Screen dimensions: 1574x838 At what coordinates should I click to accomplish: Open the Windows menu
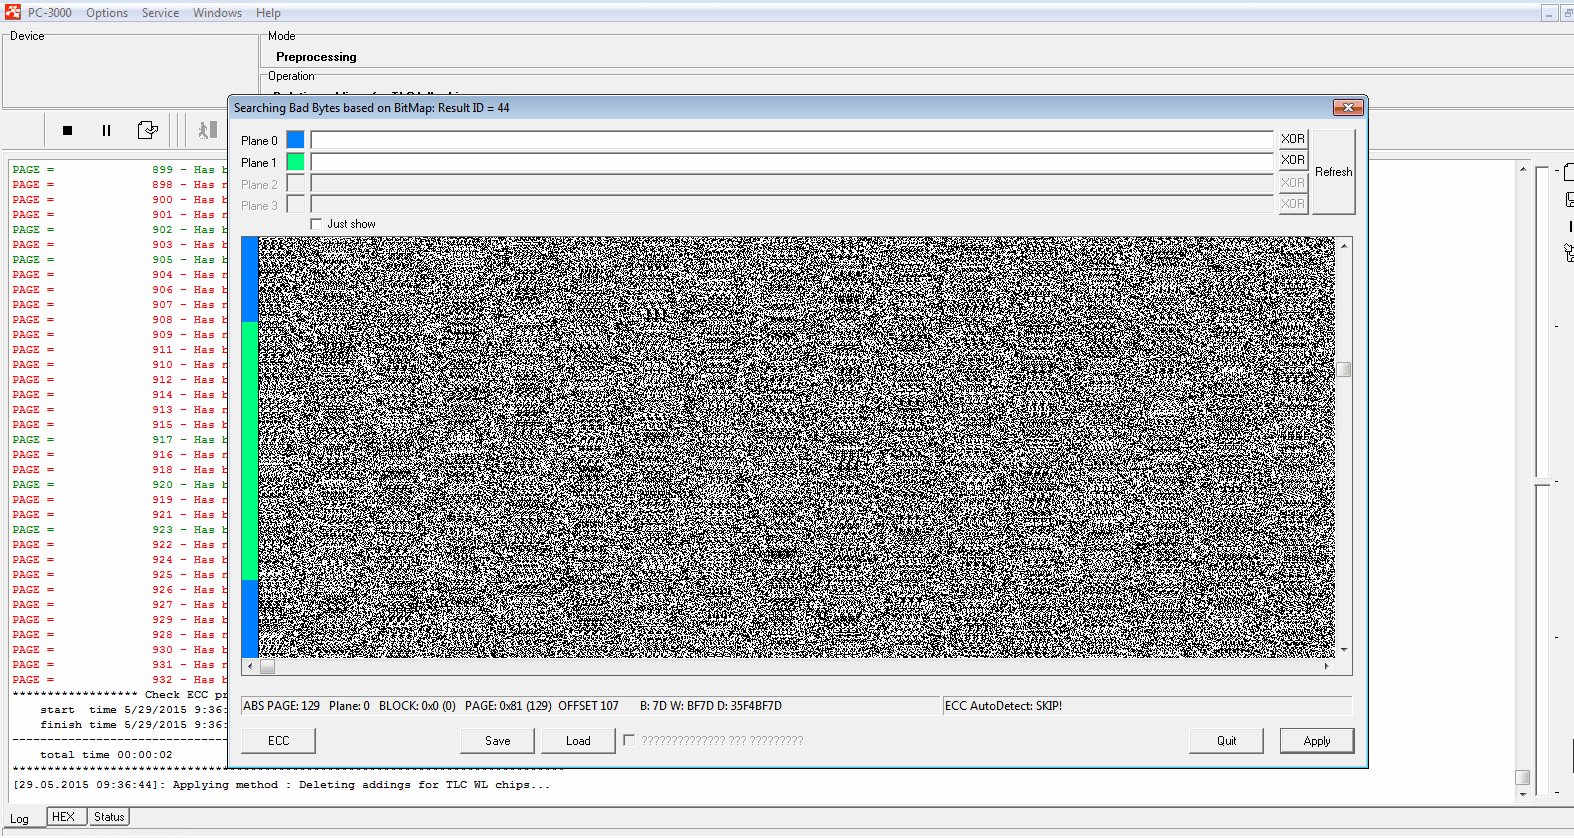pos(217,13)
